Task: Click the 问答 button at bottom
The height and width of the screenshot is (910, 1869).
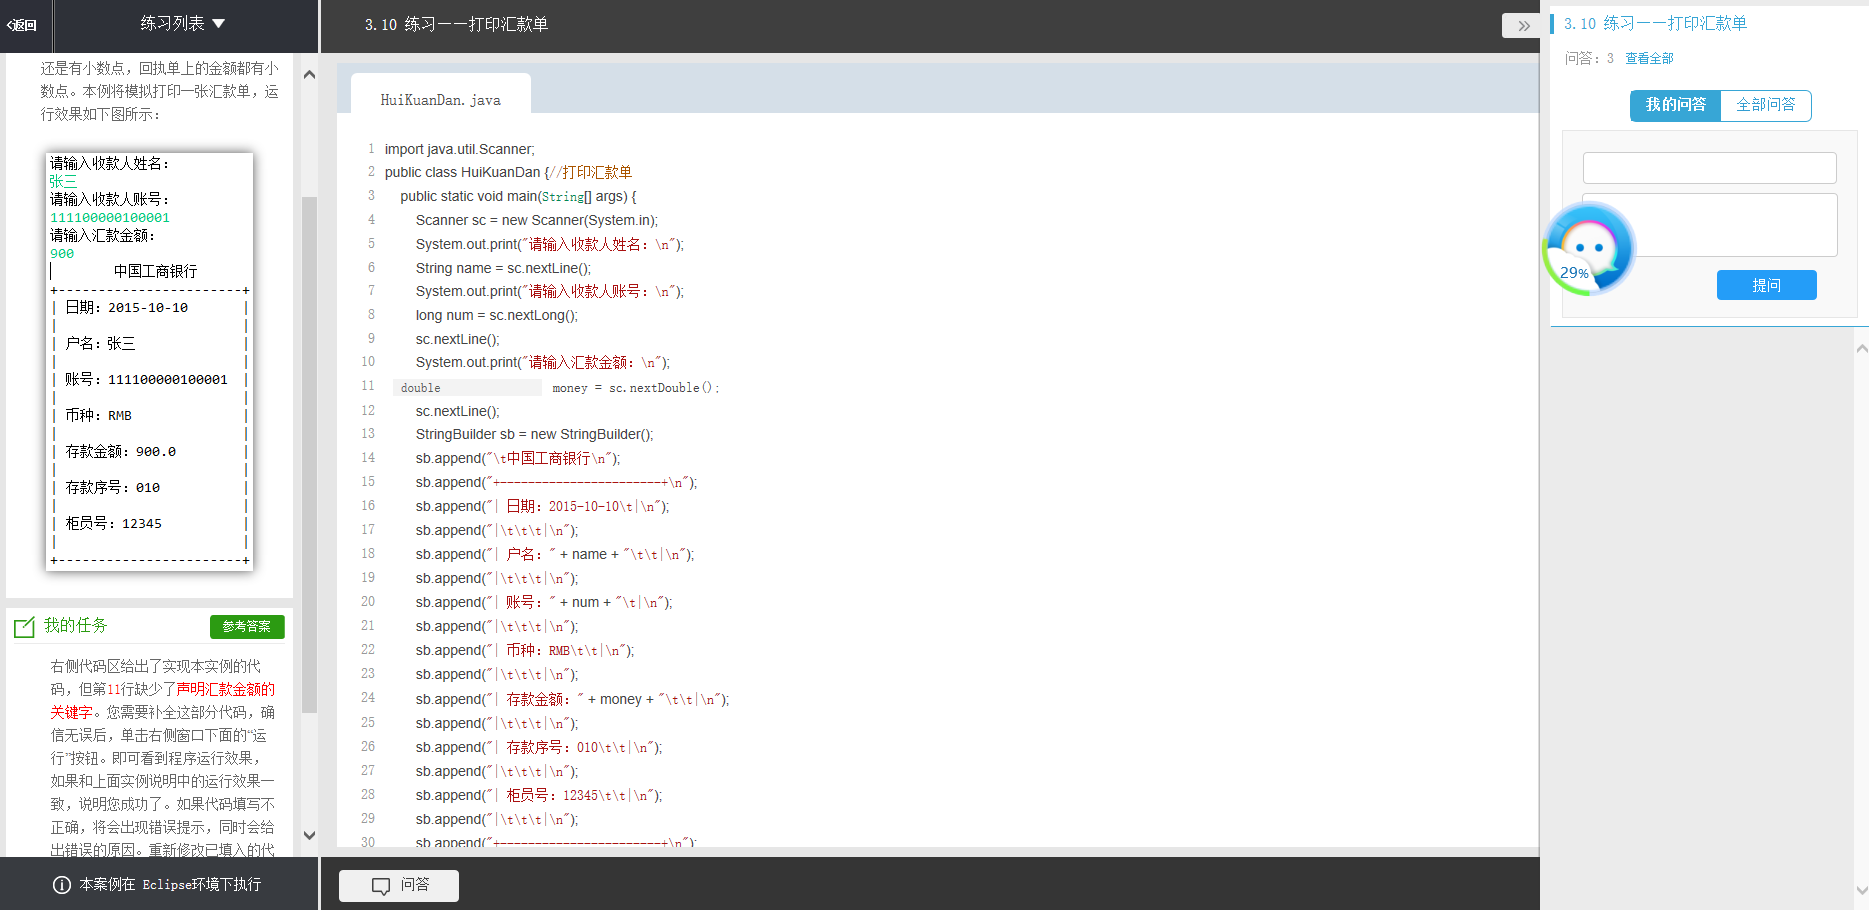Action: point(399,885)
